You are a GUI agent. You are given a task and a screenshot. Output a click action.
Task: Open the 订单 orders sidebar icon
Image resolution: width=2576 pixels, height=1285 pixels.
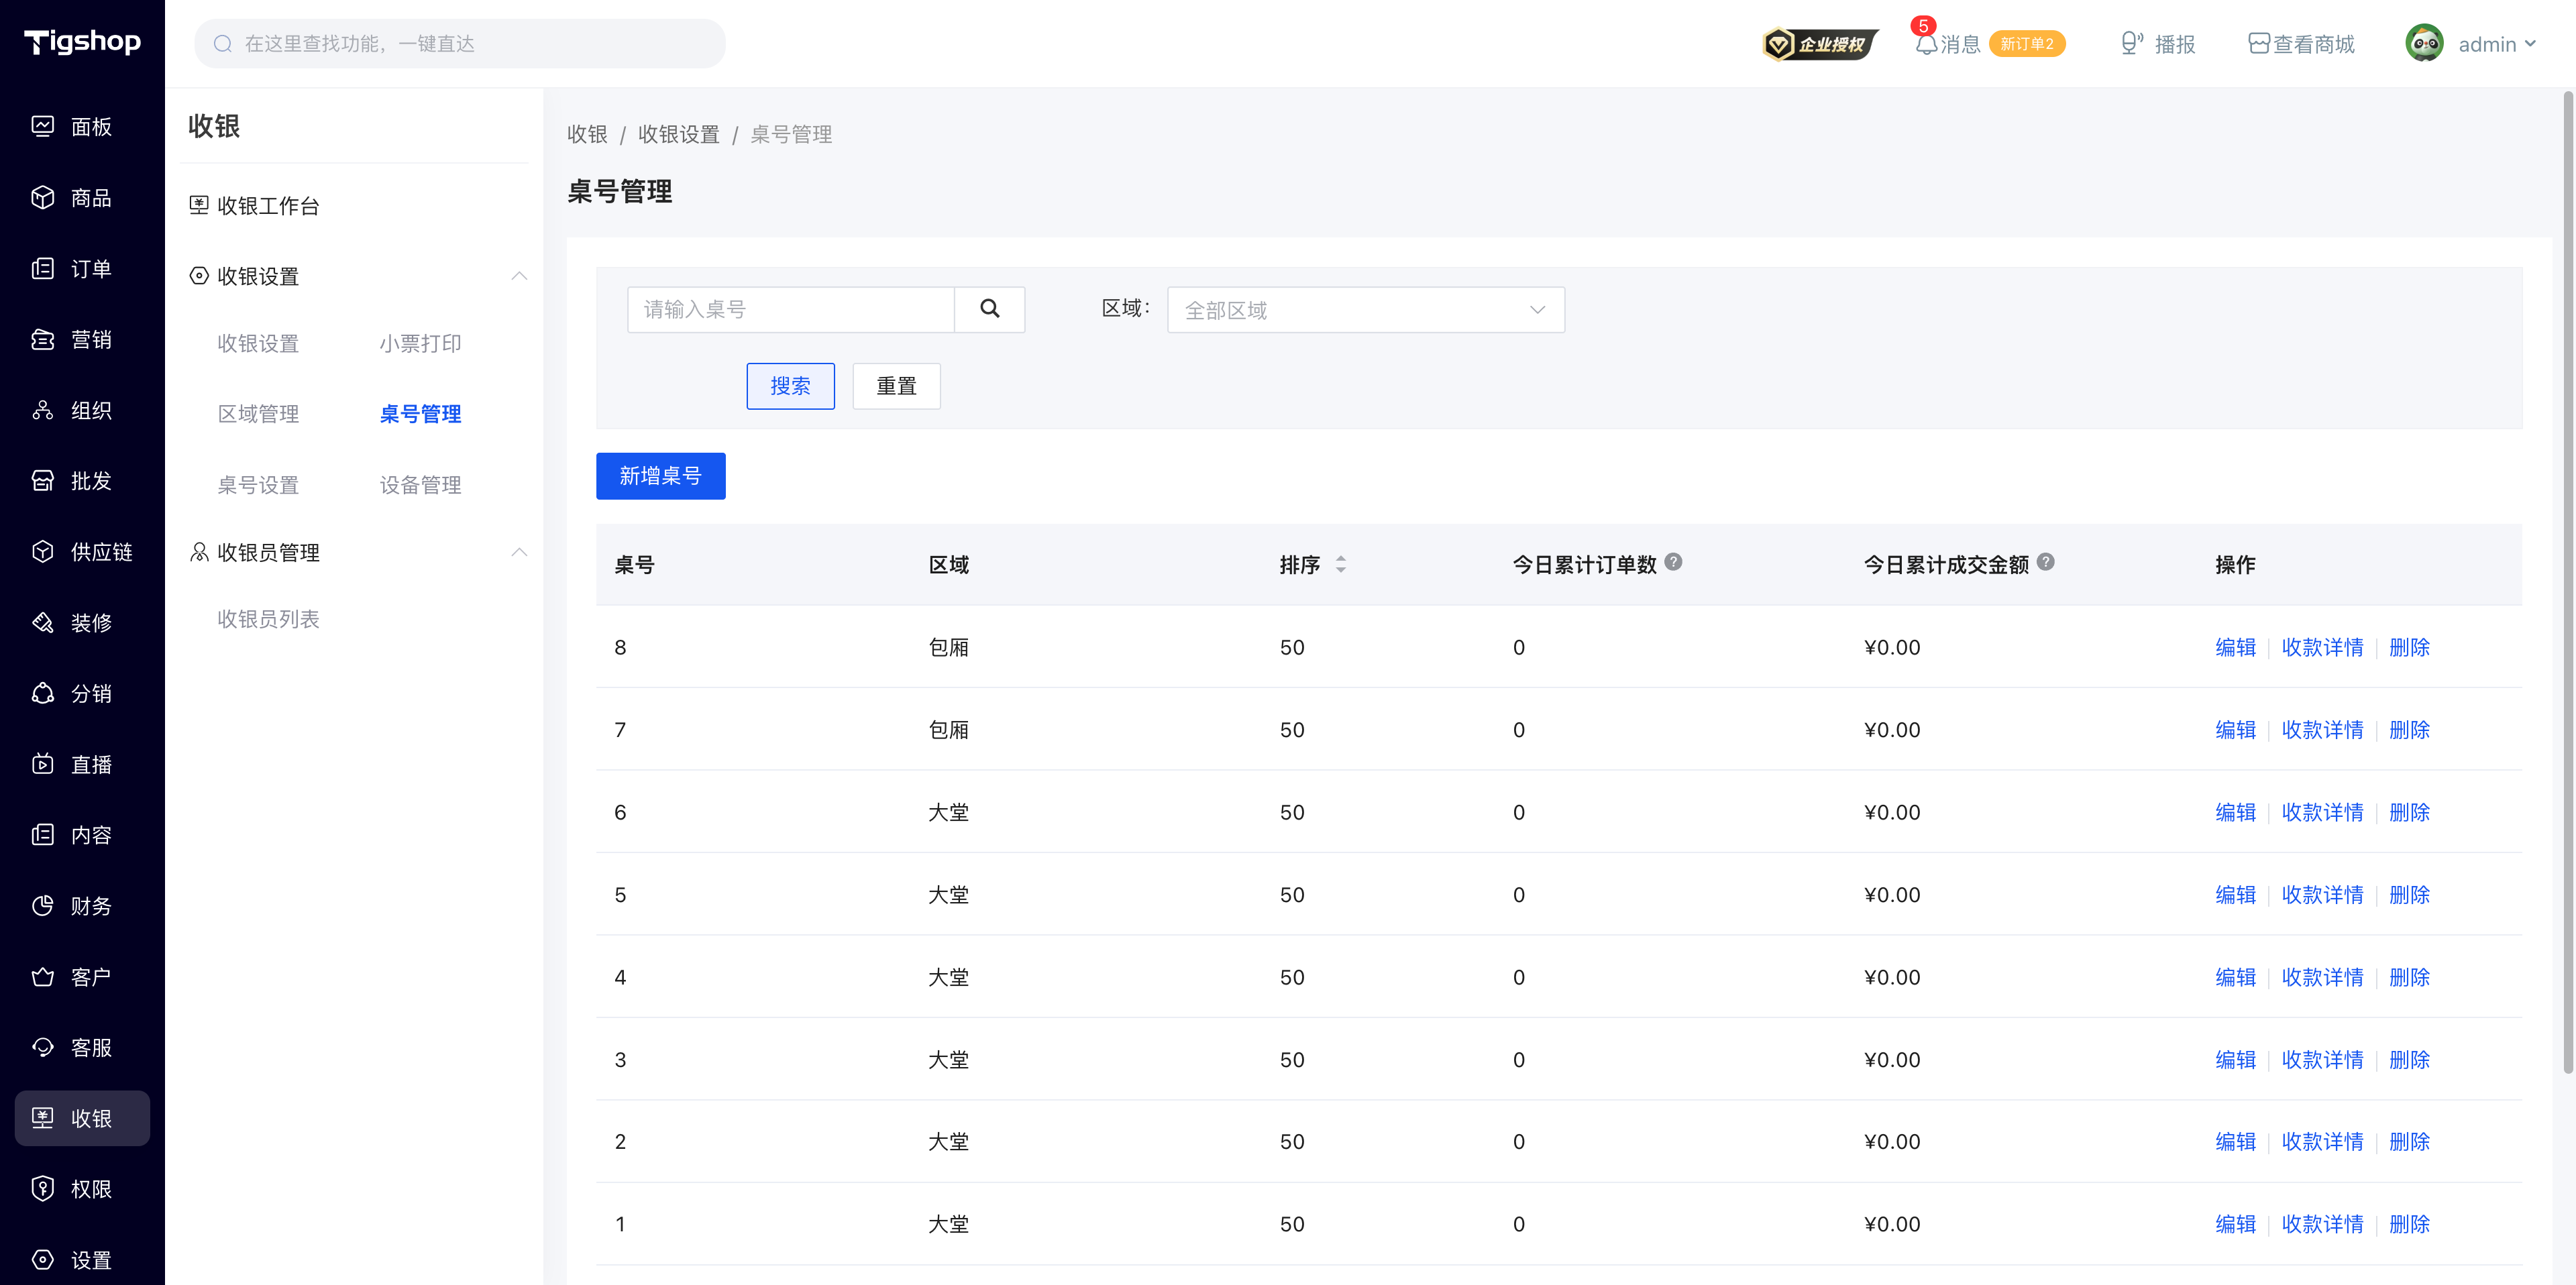[x=43, y=268]
